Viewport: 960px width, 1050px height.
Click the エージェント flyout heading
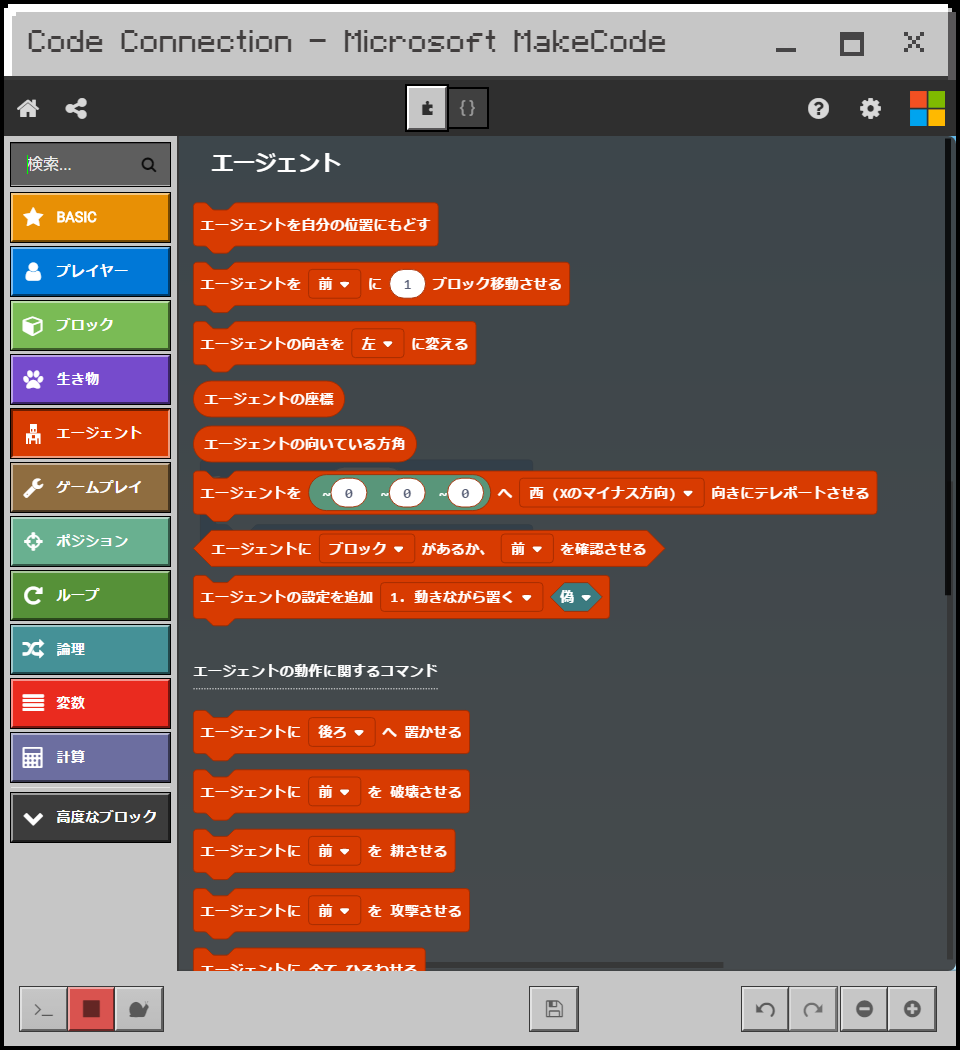(x=276, y=163)
